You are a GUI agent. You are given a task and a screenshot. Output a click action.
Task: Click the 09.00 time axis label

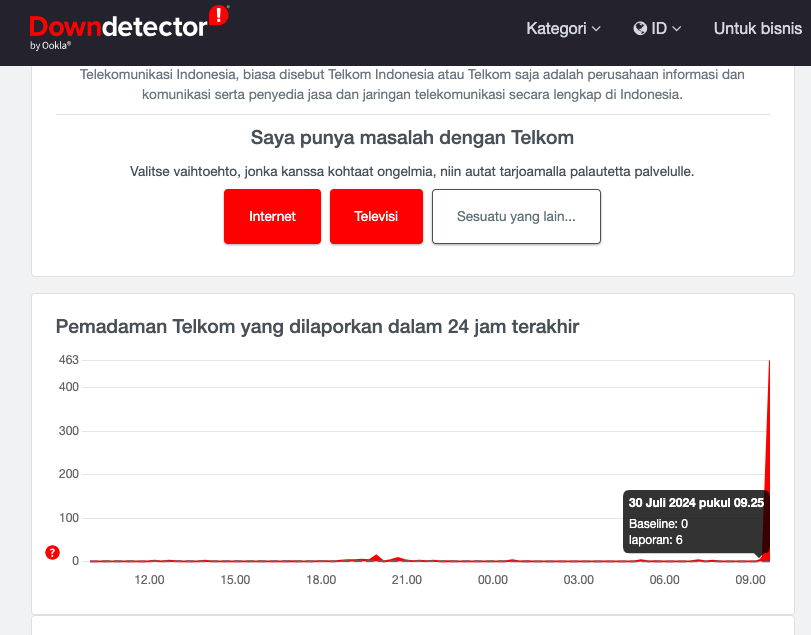point(750,580)
